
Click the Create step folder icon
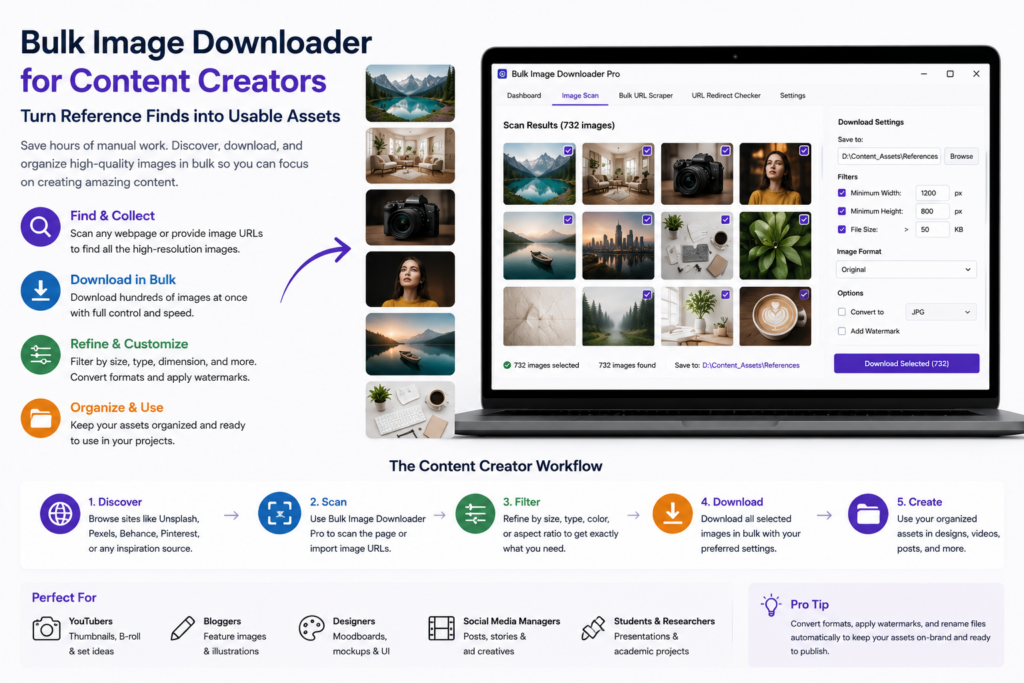coord(868,513)
